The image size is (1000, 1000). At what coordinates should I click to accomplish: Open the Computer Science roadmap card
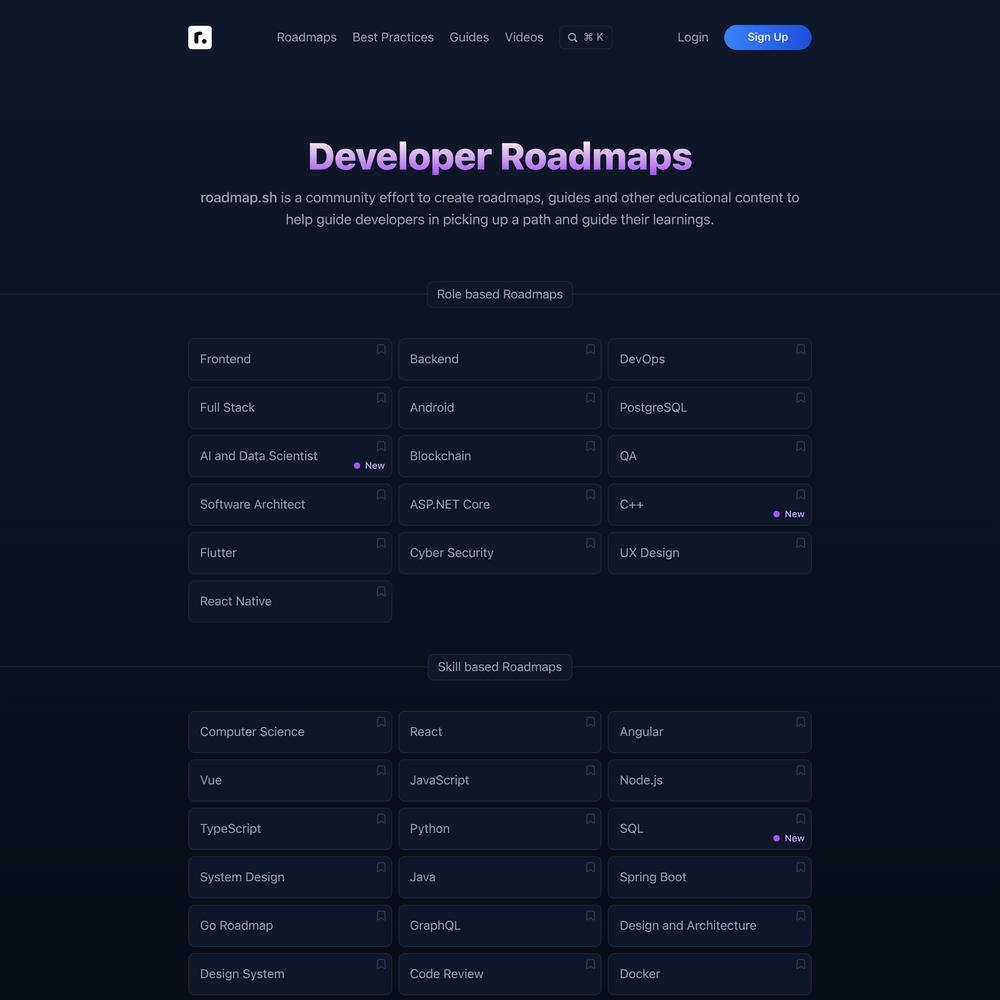click(290, 732)
